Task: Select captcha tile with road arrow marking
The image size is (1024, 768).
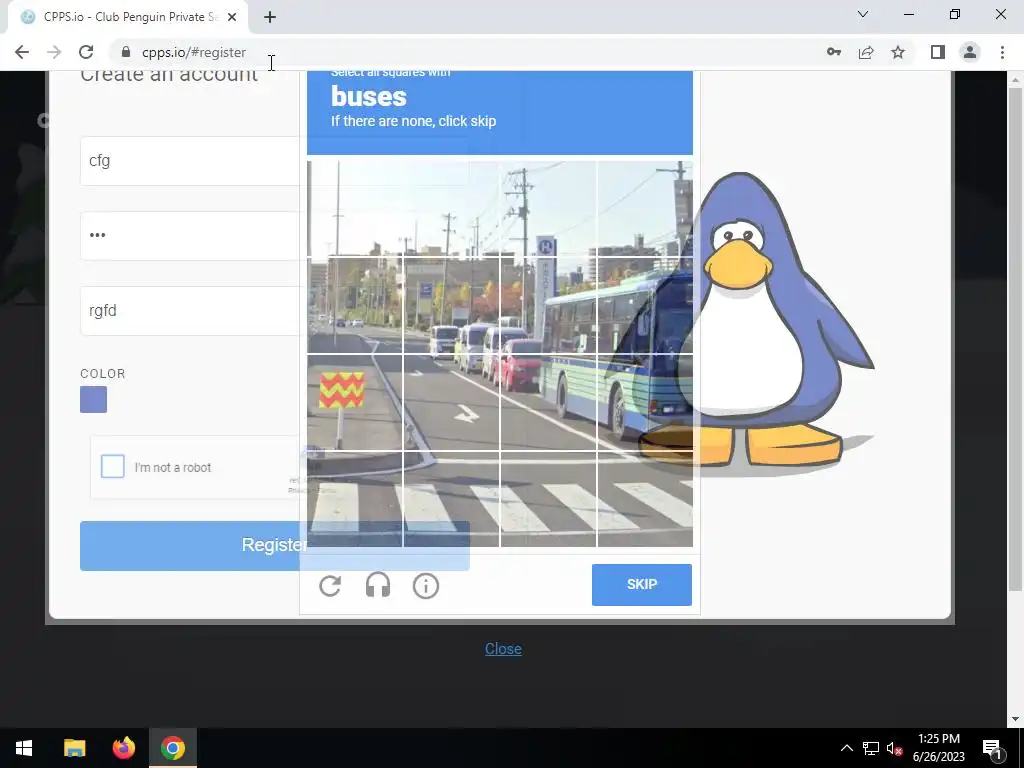Action: (451, 402)
